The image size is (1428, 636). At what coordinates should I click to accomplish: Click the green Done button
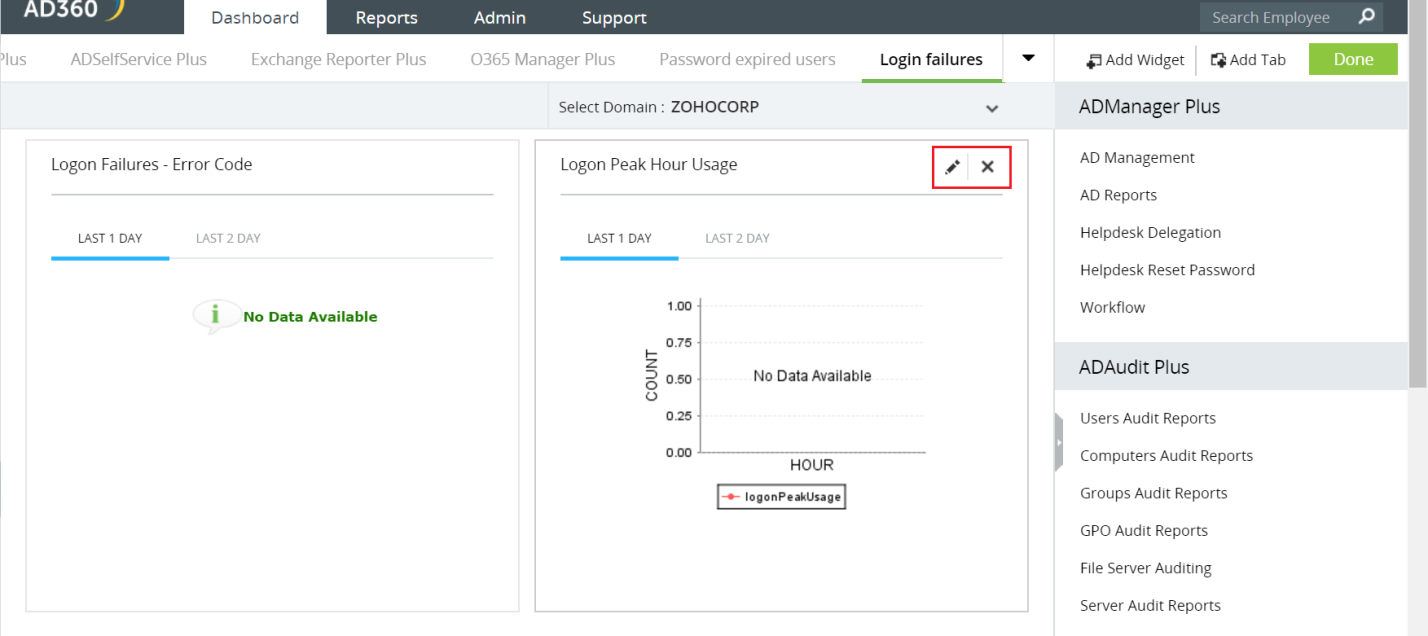tap(1353, 59)
